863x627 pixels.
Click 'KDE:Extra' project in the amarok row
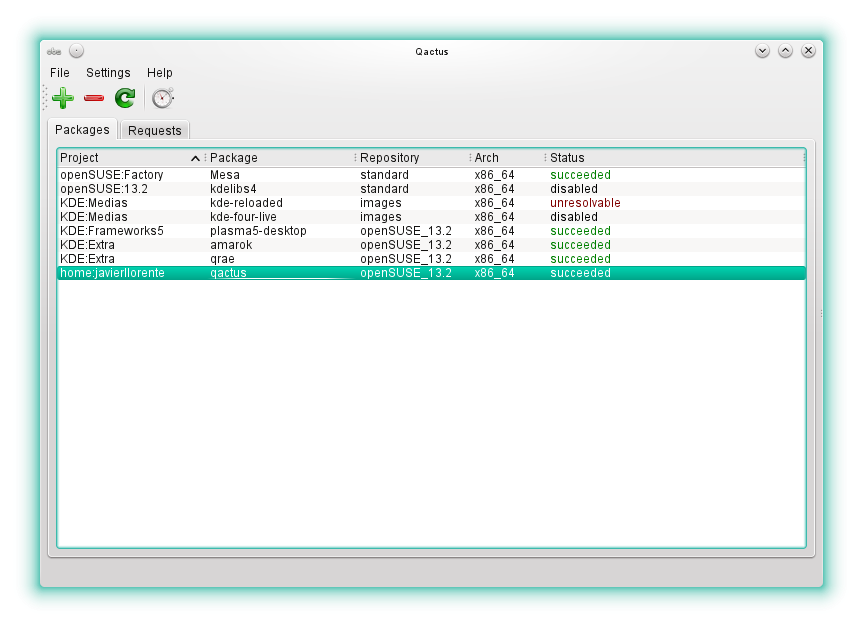pyautogui.click(x=88, y=245)
